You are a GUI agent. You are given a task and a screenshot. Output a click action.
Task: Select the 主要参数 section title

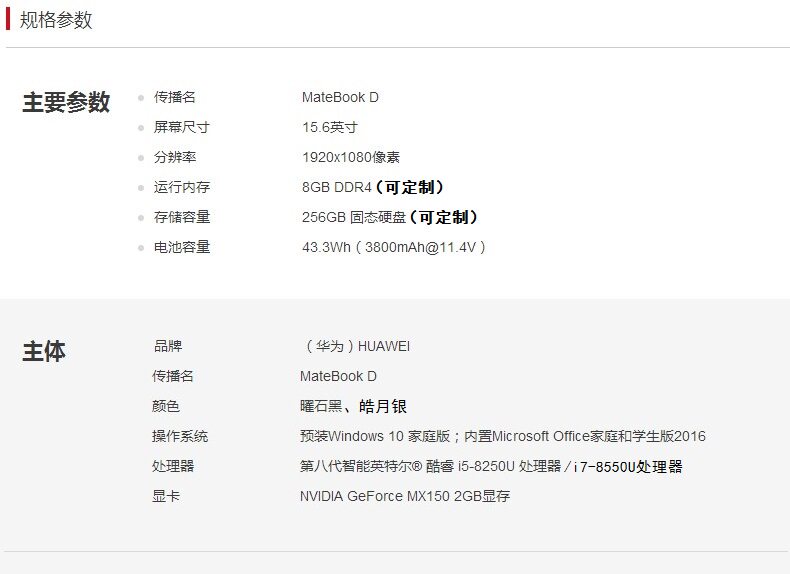coord(66,102)
